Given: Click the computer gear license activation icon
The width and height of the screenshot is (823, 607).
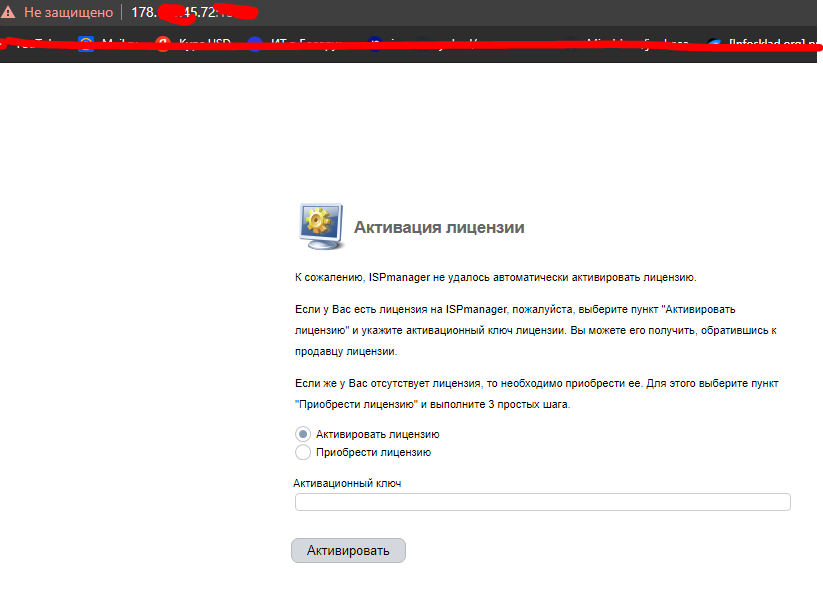Looking at the screenshot, I should [321, 226].
